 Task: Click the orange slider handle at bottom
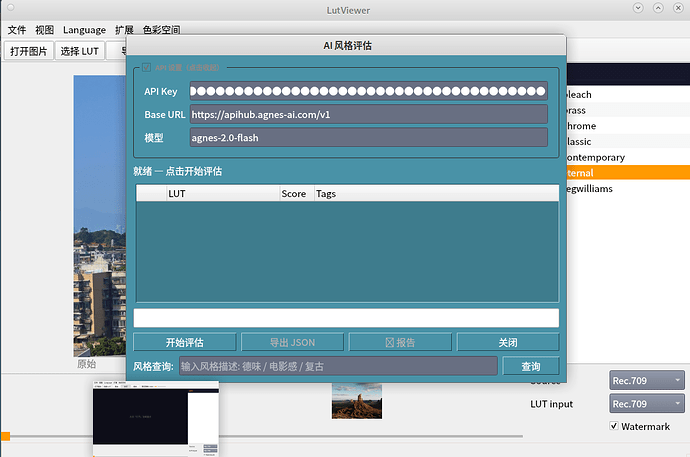pyautogui.click(x=5, y=436)
